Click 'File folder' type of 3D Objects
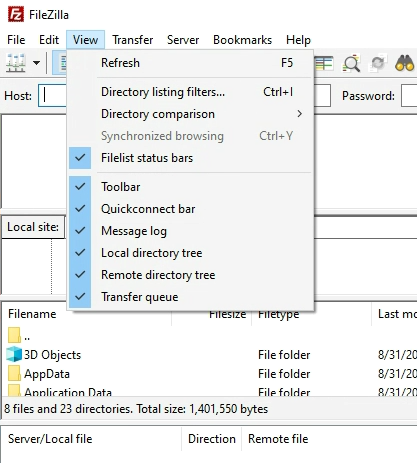This screenshot has height=463, width=417. pos(284,355)
